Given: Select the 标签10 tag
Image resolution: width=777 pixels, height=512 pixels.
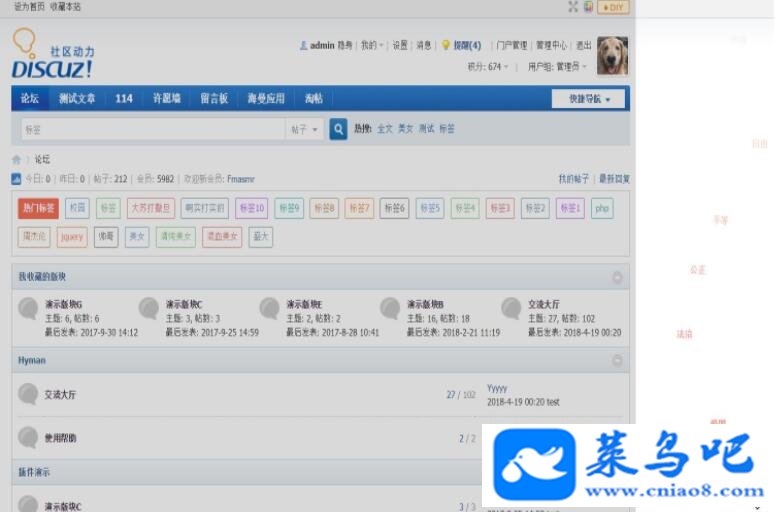Looking at the screenshot, I should [252, 208].
